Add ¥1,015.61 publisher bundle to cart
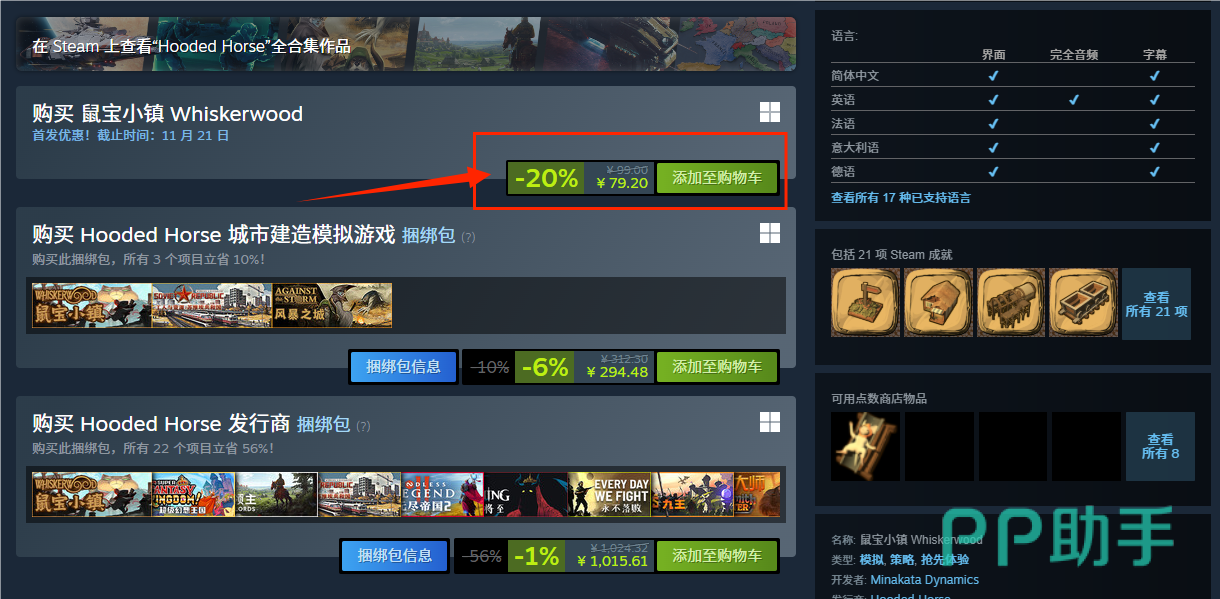The width and height of the screenshot is (1220, 599). click(x=717, y=556)
